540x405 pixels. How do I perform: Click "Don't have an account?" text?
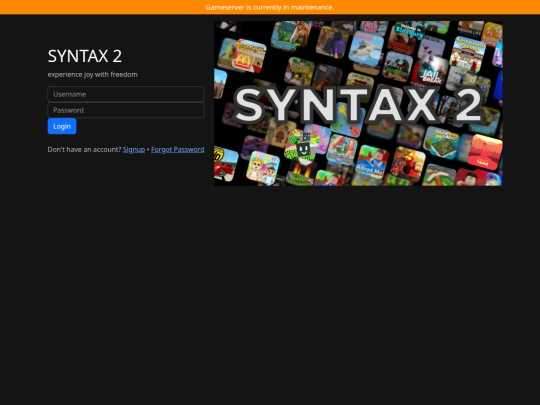[x=84, y=149]
